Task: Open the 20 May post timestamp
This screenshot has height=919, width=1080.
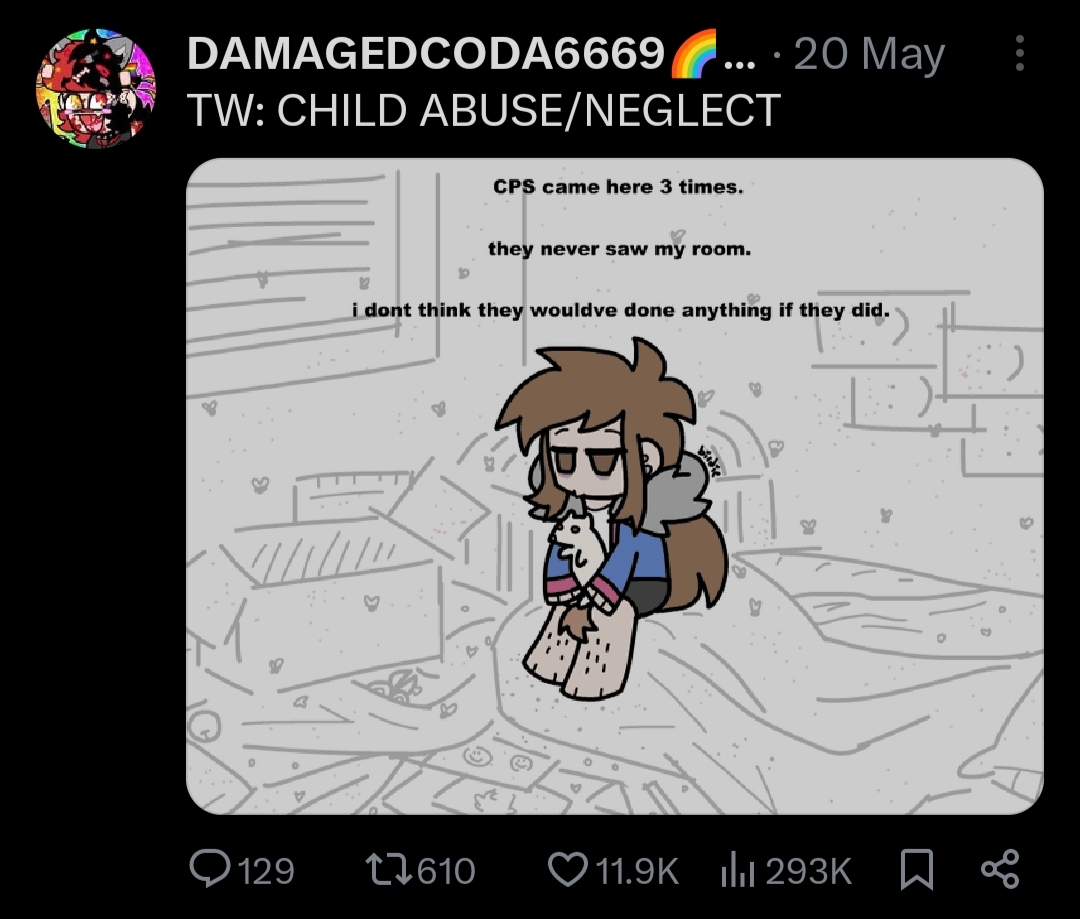Action: coord(869,54)
